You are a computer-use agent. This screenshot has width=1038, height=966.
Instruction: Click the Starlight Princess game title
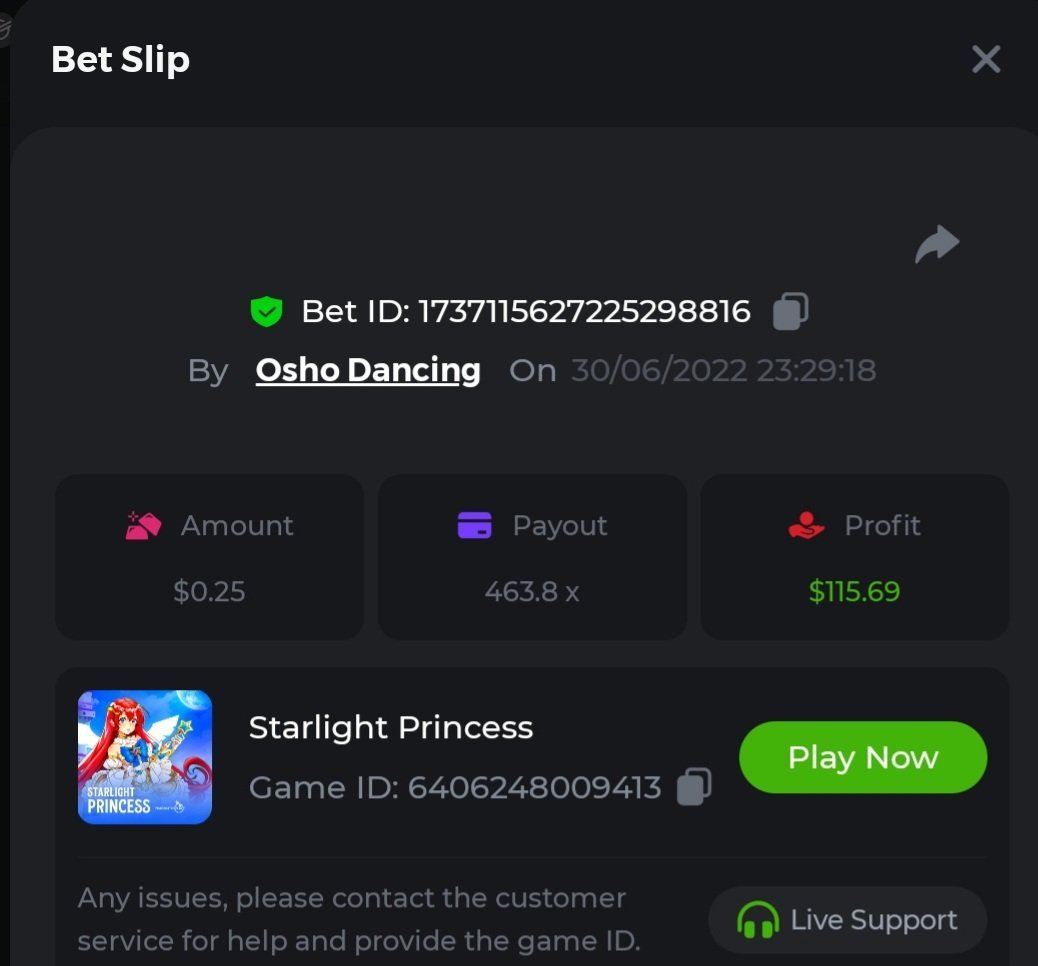click(x=391, y=727)
